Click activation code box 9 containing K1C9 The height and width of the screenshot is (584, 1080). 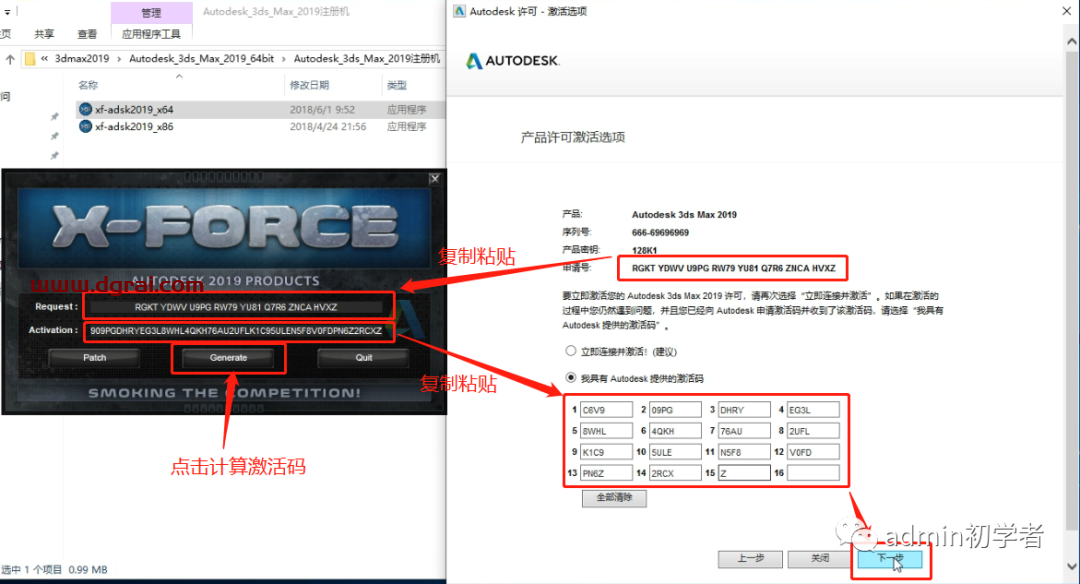coord(606,452)
